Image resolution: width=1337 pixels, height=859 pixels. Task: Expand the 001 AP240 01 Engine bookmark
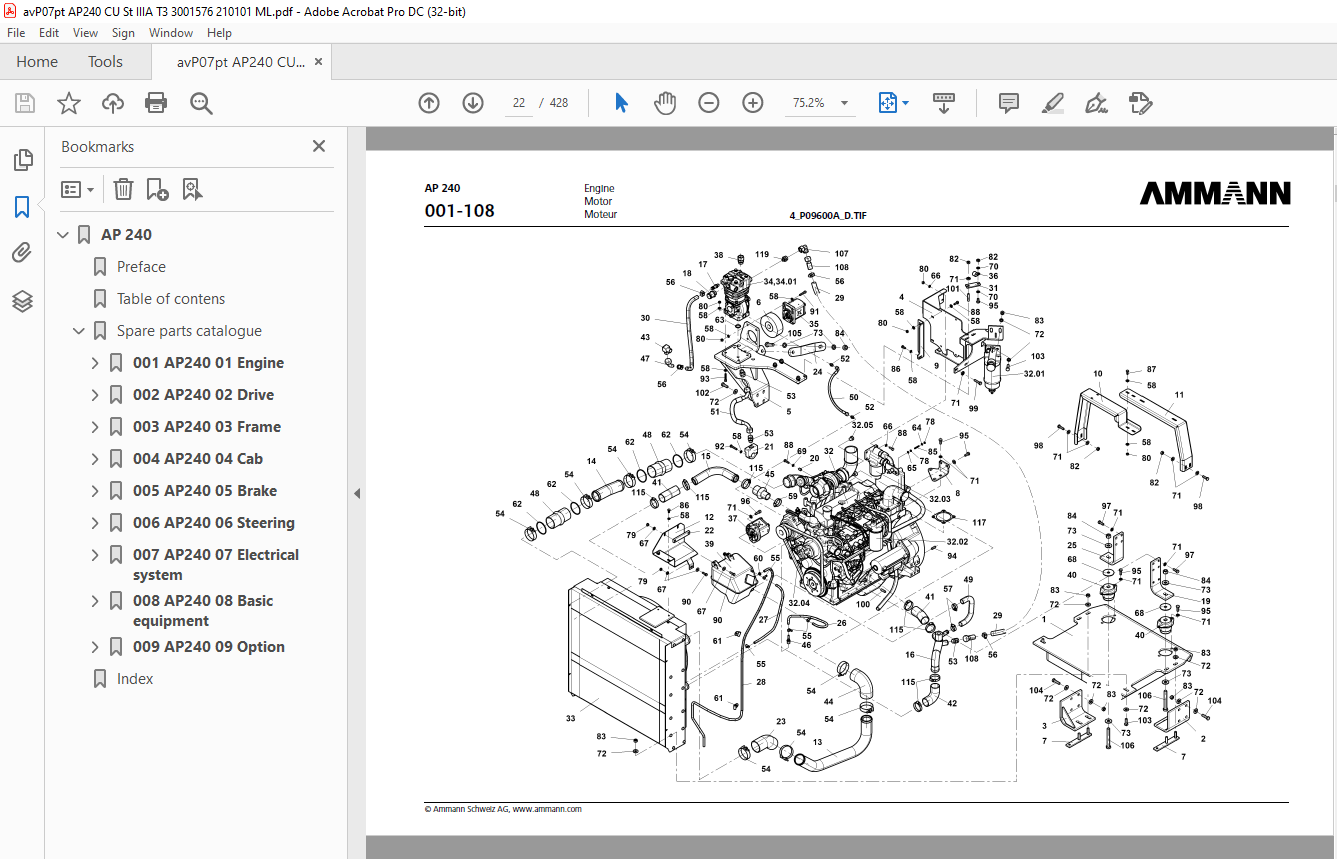(95, 363)
